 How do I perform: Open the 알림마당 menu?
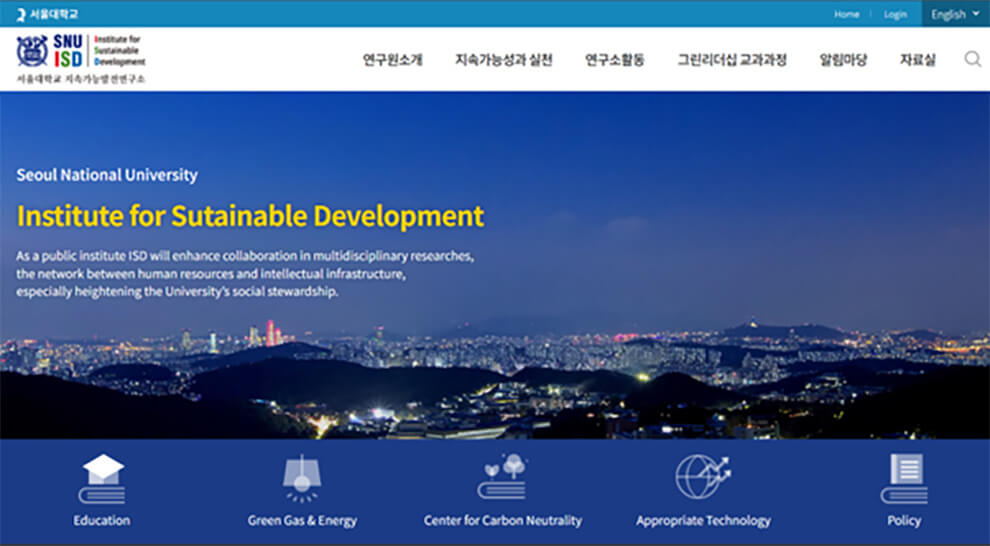coord(843,60)
